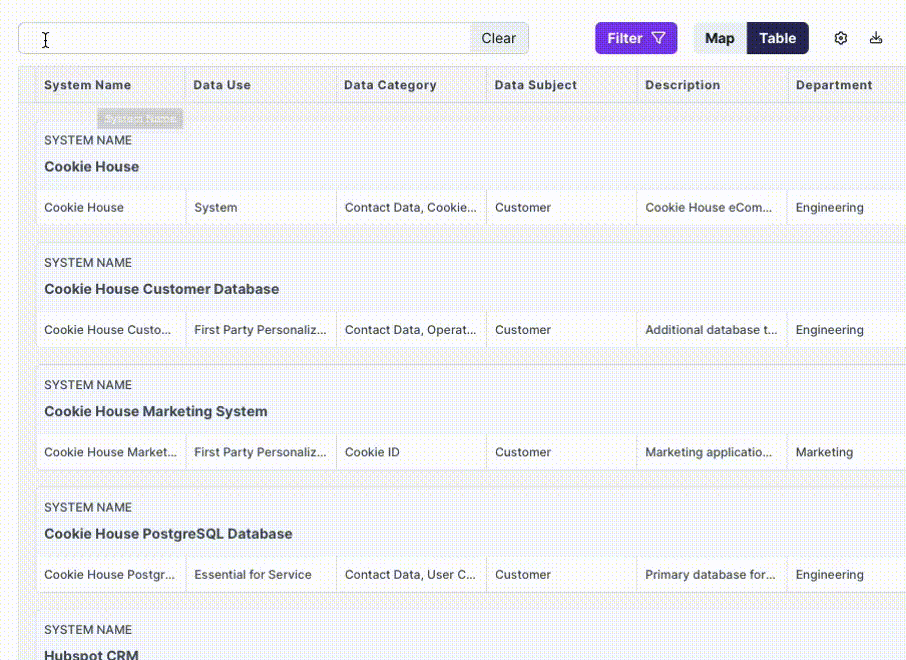Click the 'Cookie House Postgr...' cell

111,575
